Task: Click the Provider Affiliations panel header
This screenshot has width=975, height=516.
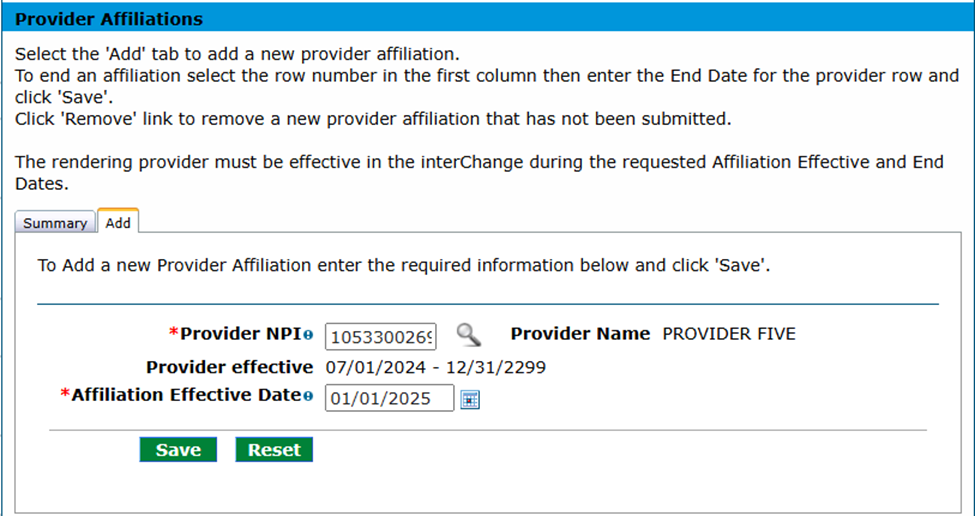Action: 109,19
